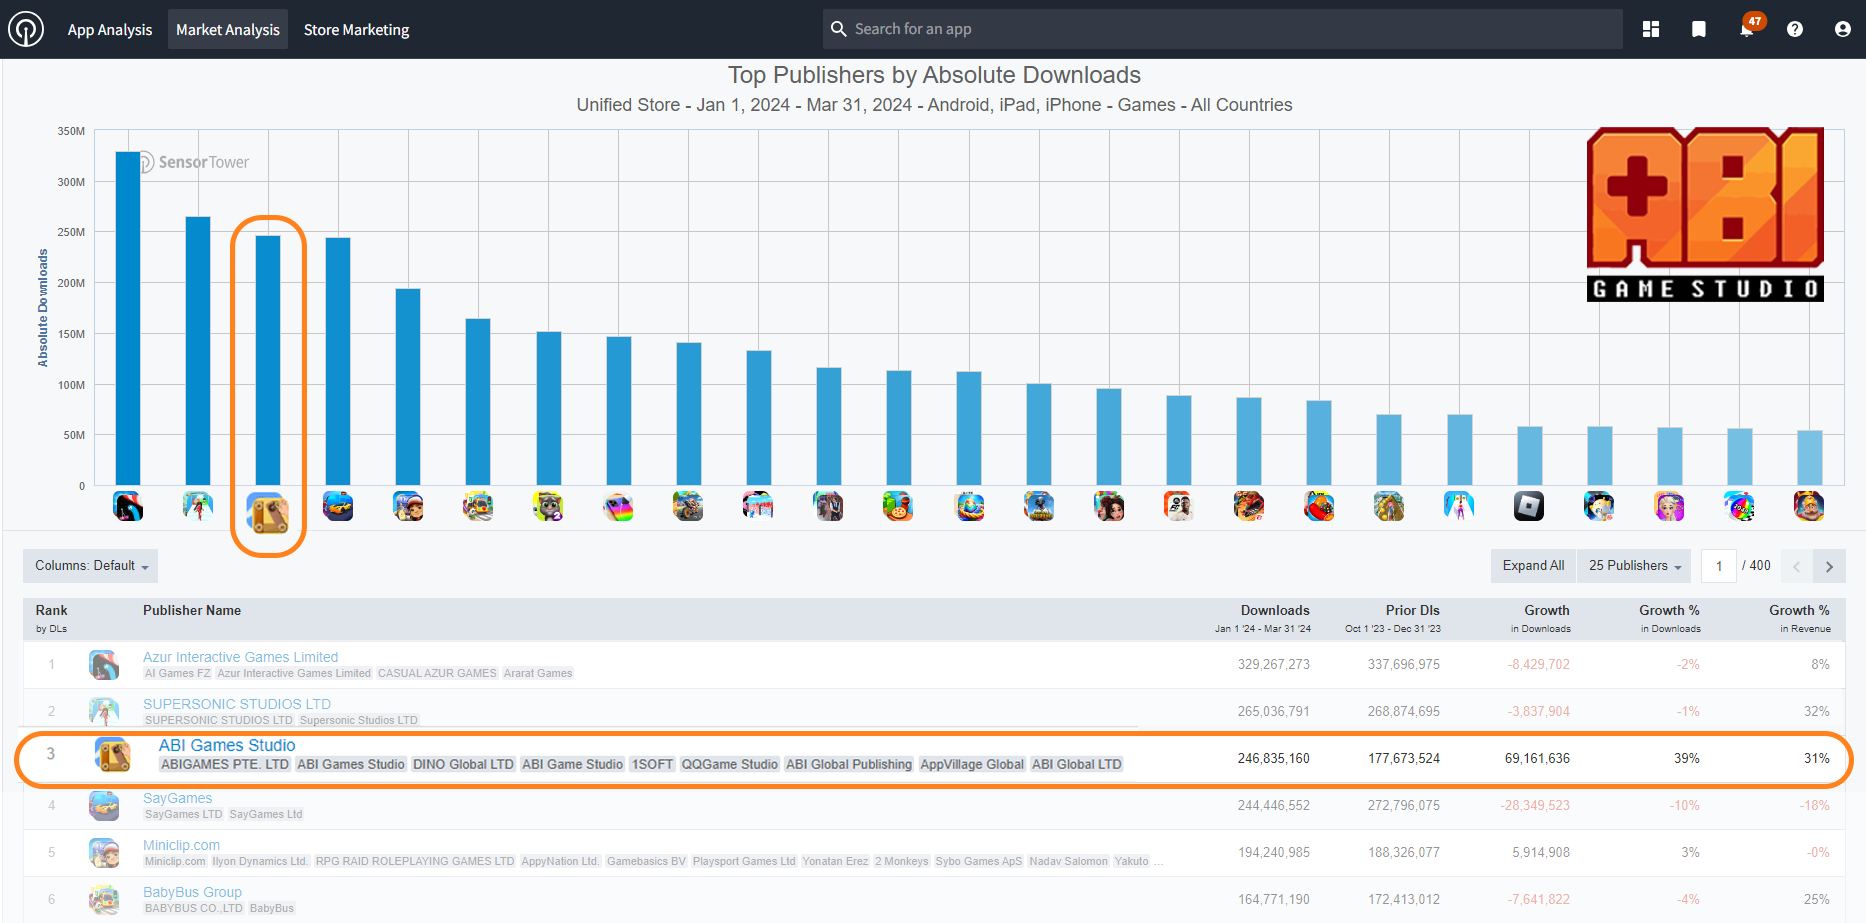Open SUPERSONIC STUDIOS LTD publisher link
The image size is (1866, 923).
point(236,704)
